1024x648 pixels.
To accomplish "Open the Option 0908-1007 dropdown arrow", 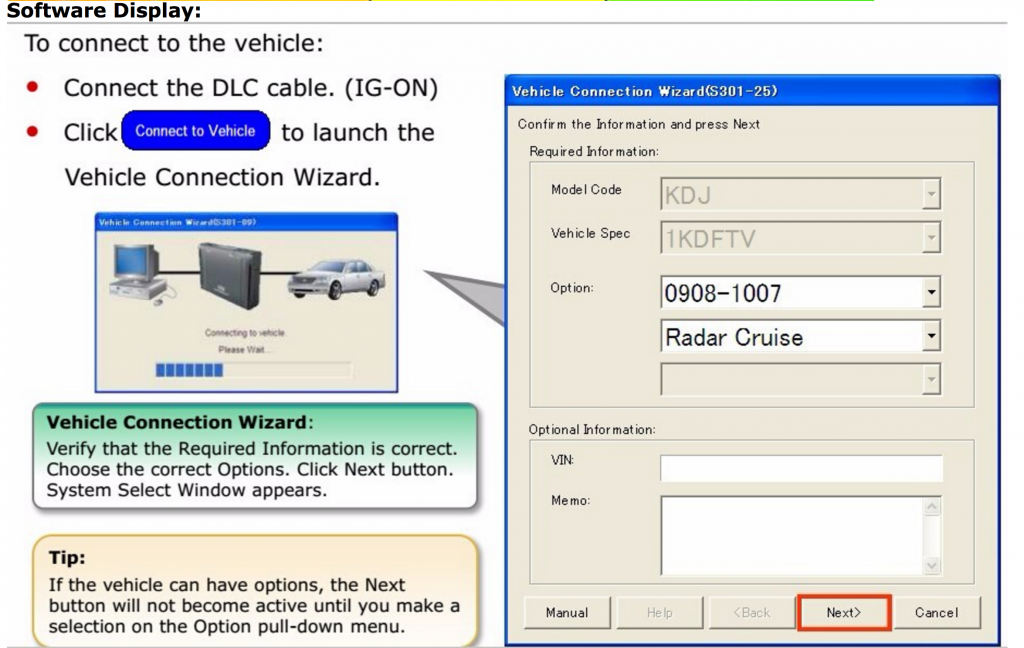I will [x=931, y=293].
